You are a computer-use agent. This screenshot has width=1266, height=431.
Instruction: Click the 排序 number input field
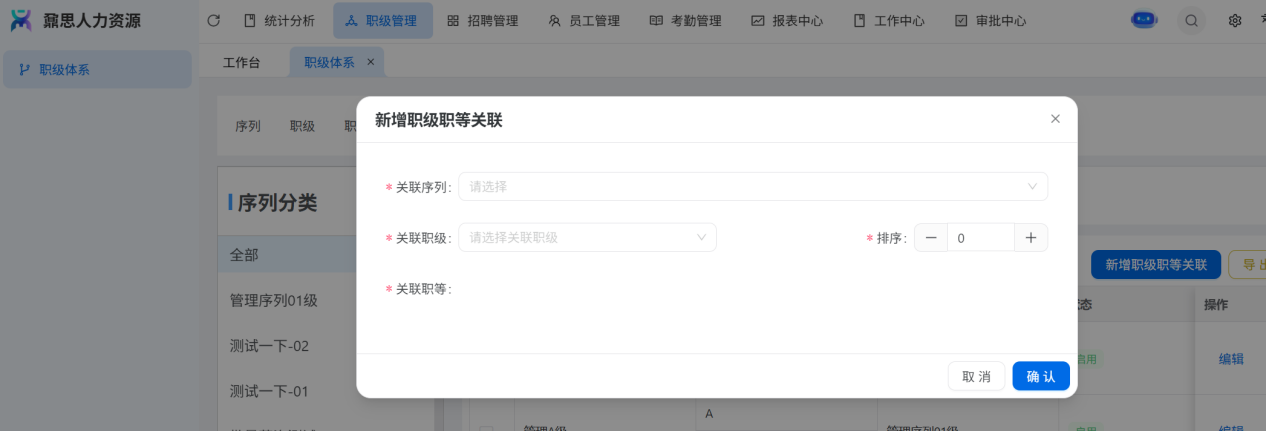pos(980,238)
